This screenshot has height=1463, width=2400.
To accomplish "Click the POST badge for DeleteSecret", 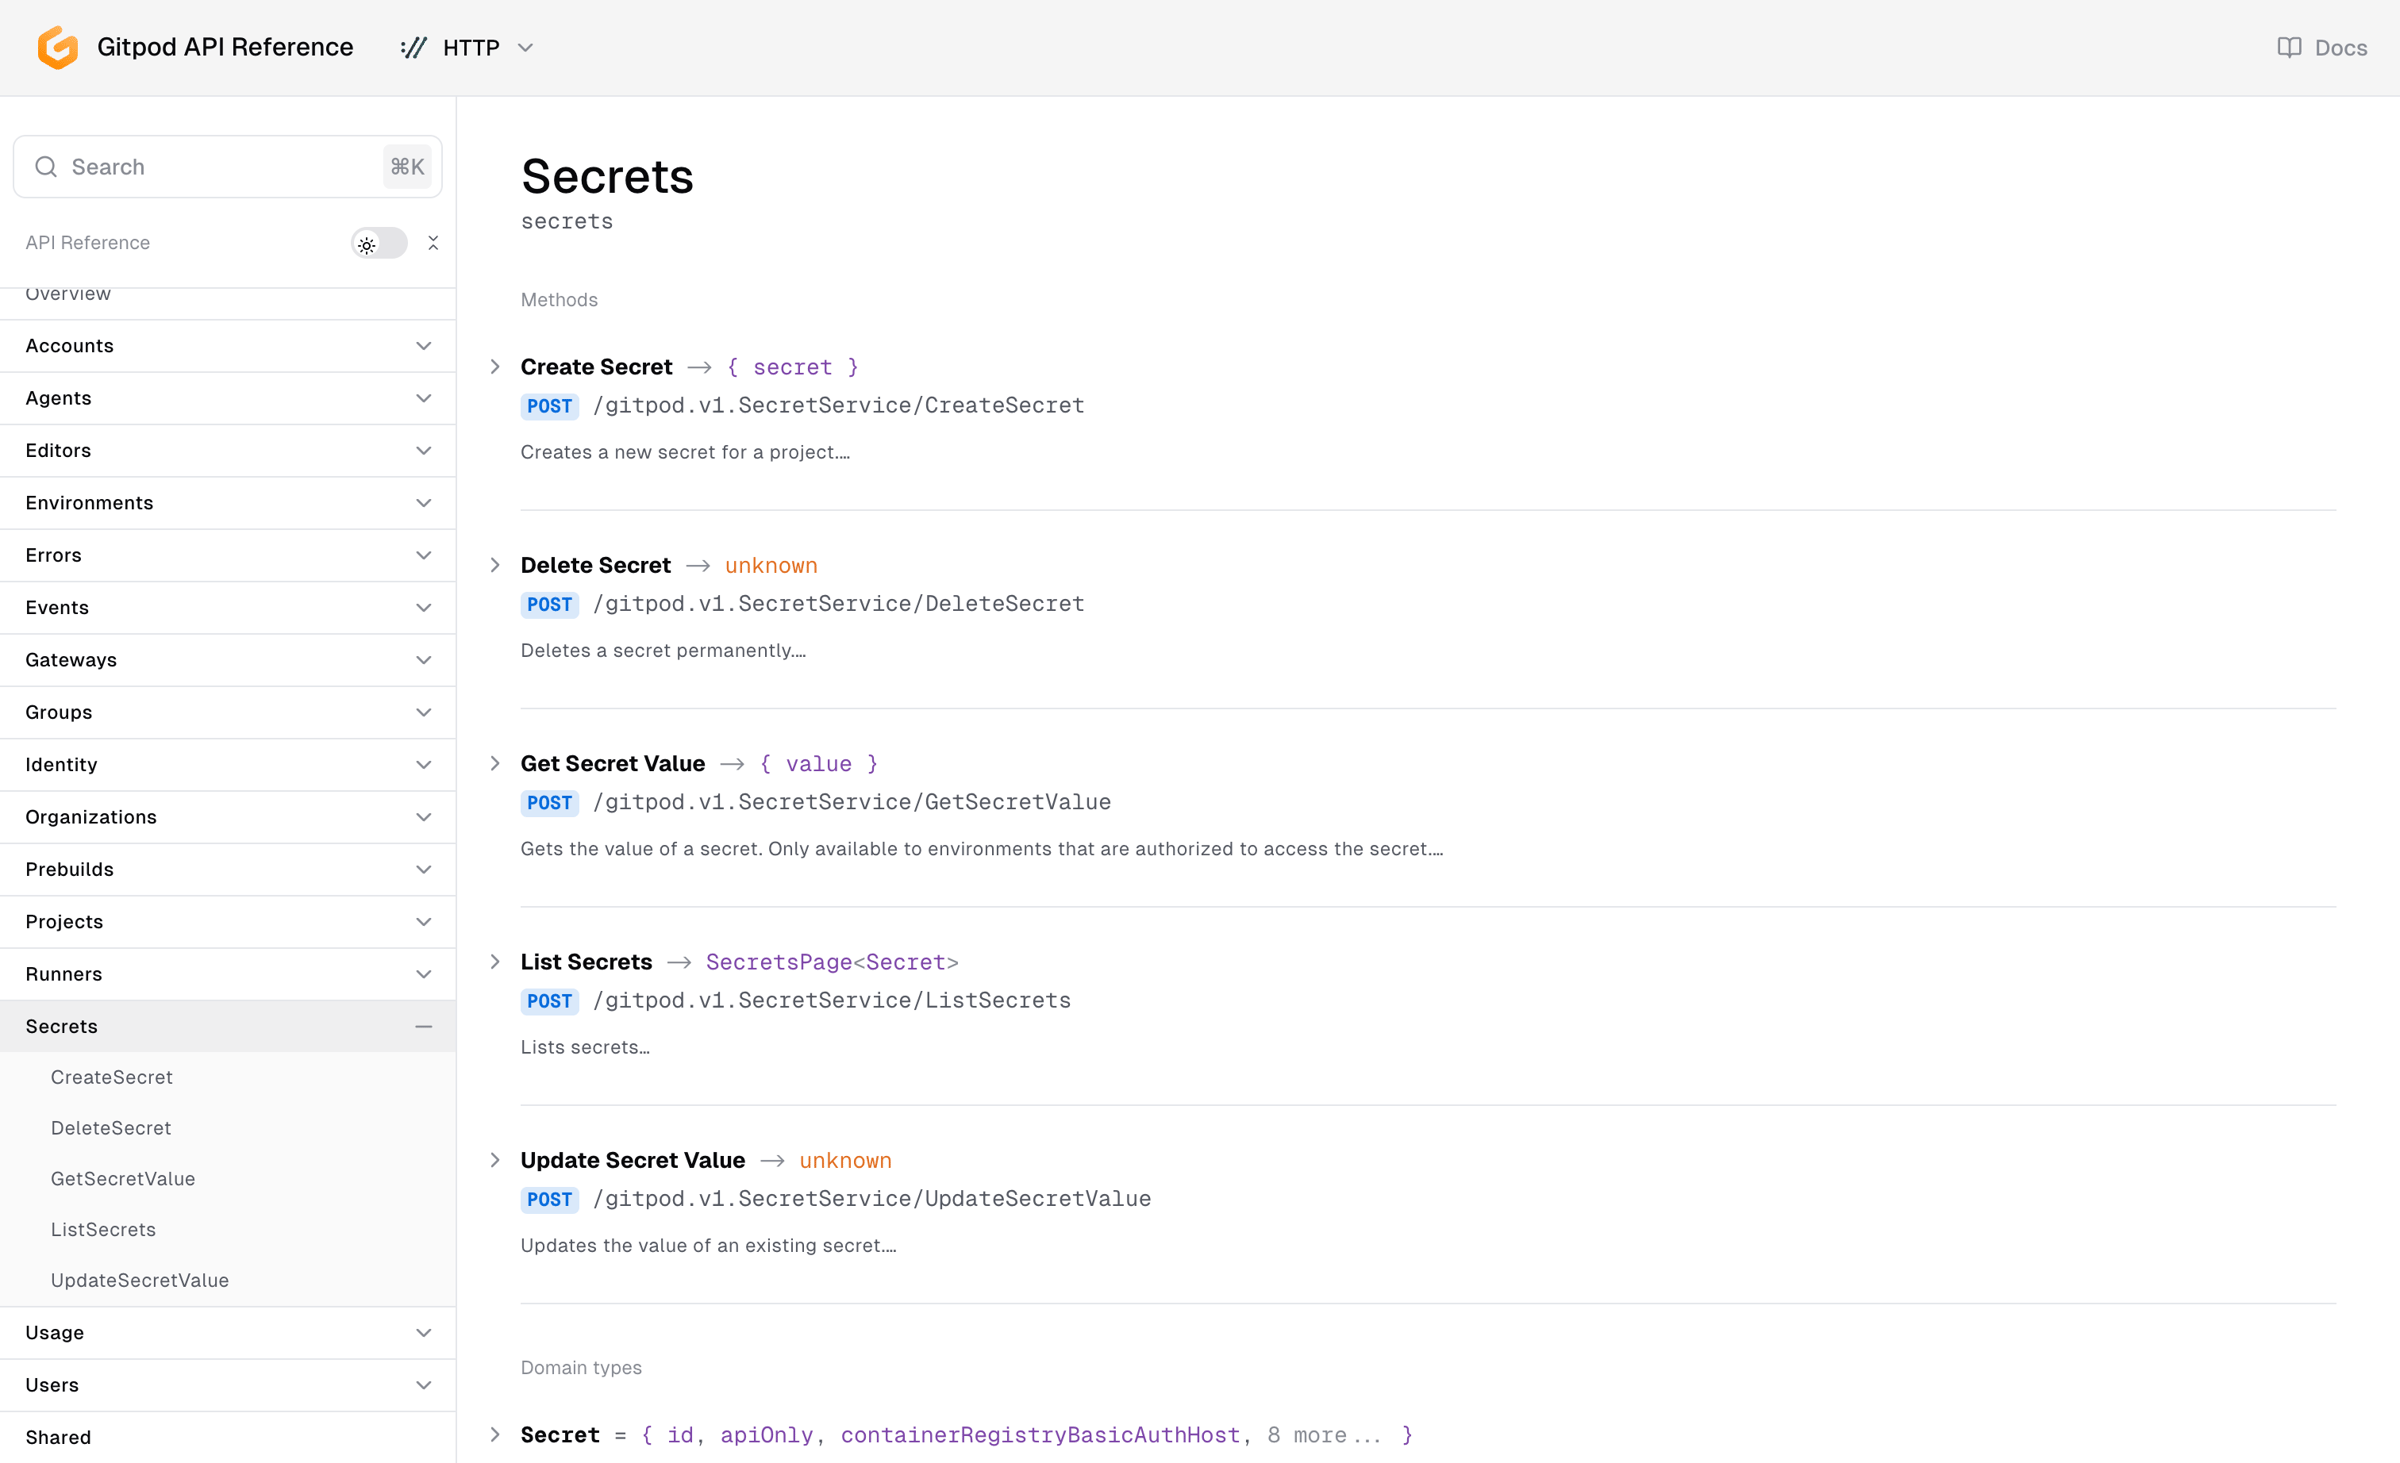I will (x=549, y=604).
